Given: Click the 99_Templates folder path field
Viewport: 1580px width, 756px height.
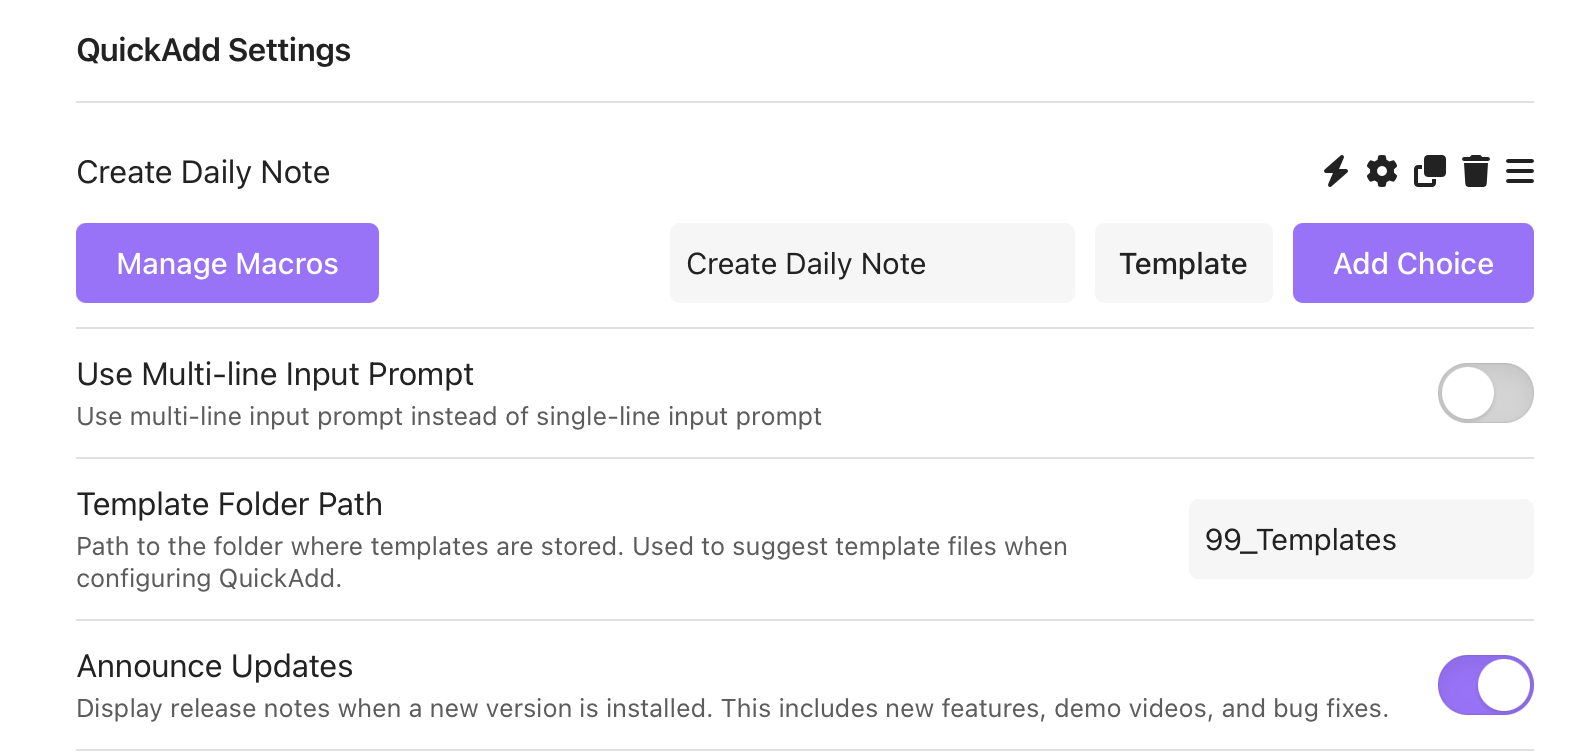Looking at the screenshot, I should [x=1360, y=539].
